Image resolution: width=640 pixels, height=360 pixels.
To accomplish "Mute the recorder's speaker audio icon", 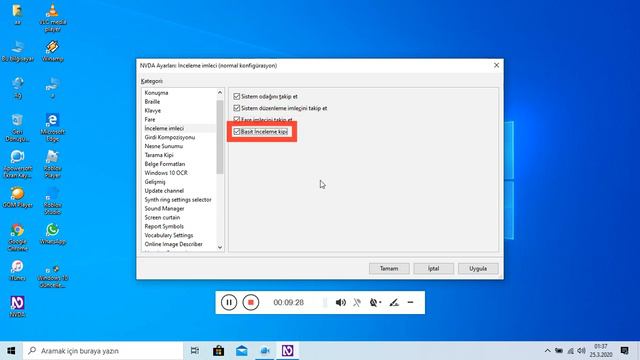I will coord(340,302).
